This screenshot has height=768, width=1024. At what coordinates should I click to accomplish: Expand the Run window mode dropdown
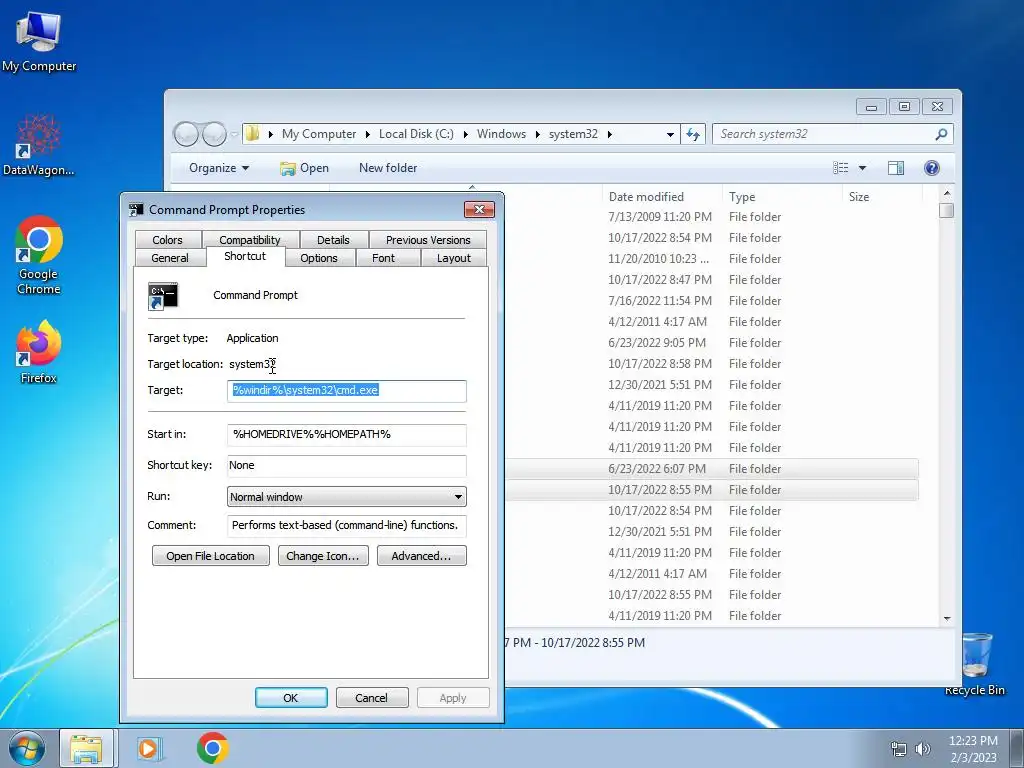point(458,497)
